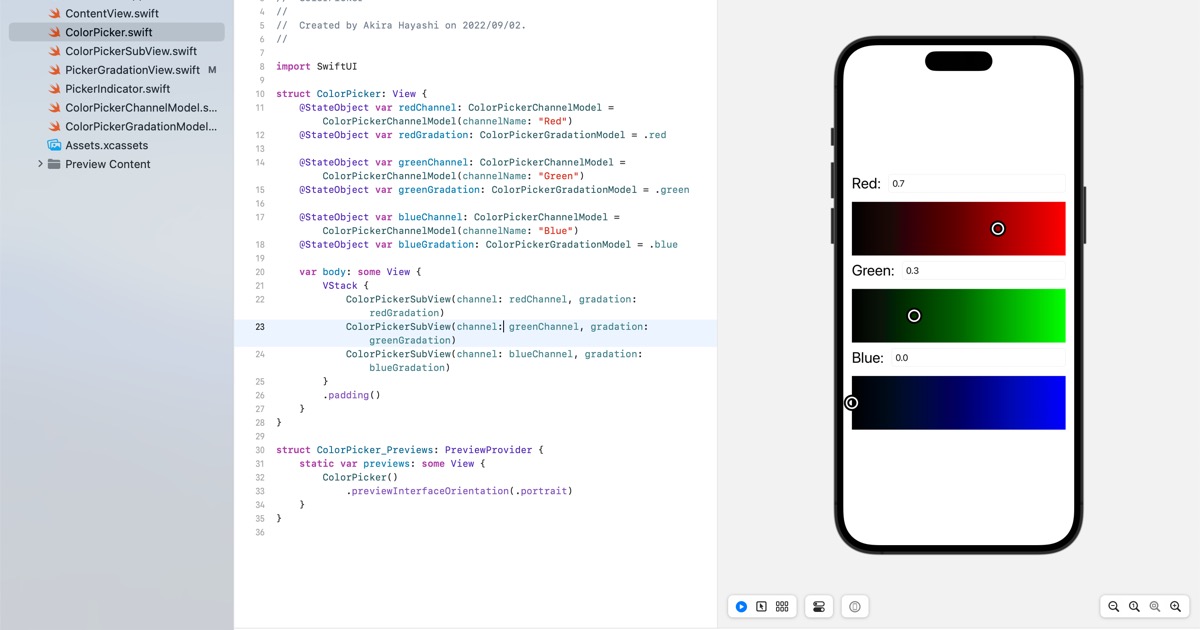
Task: Click the 'VStack {' code line
Action: (346, 286)
